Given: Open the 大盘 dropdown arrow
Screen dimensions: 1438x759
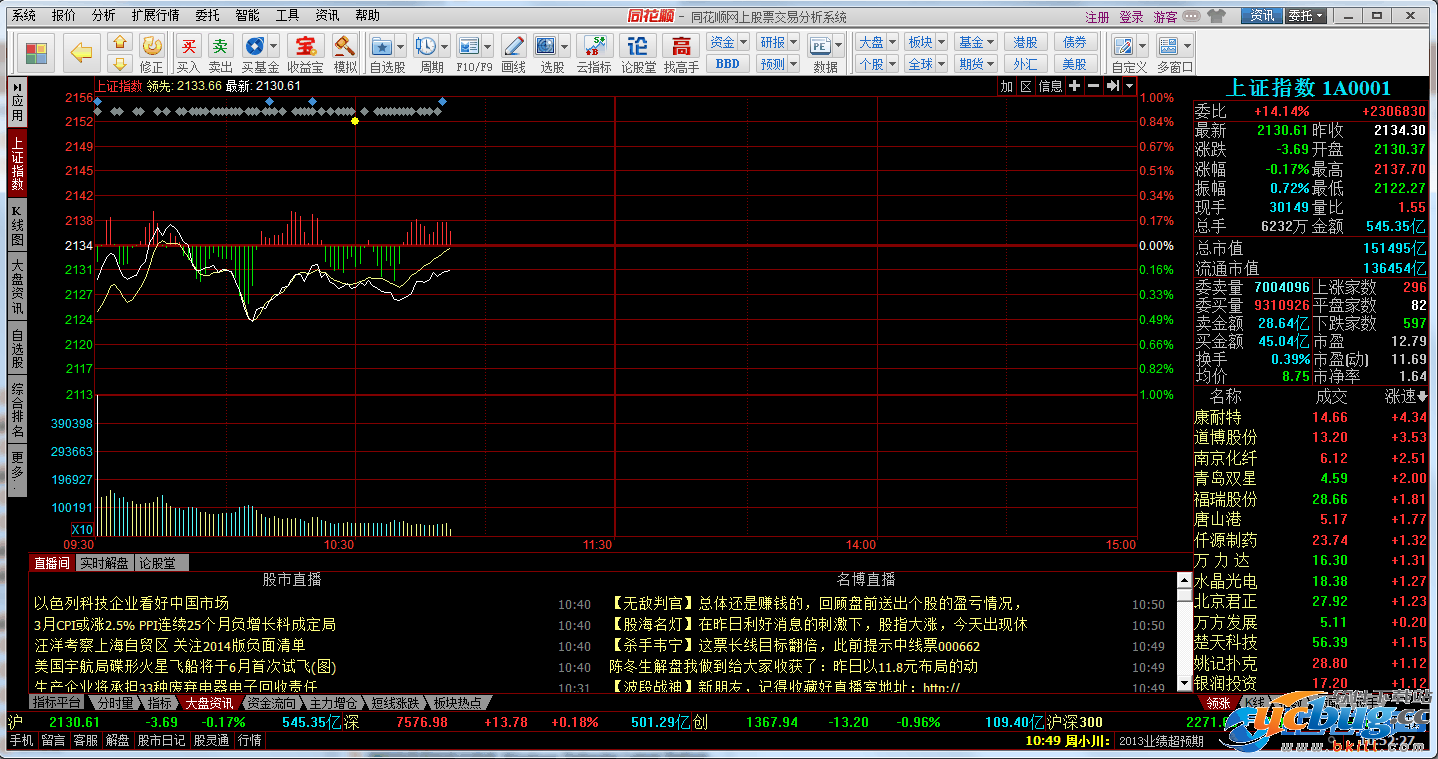Looking at the screenshot, I should tap(891, 42).
